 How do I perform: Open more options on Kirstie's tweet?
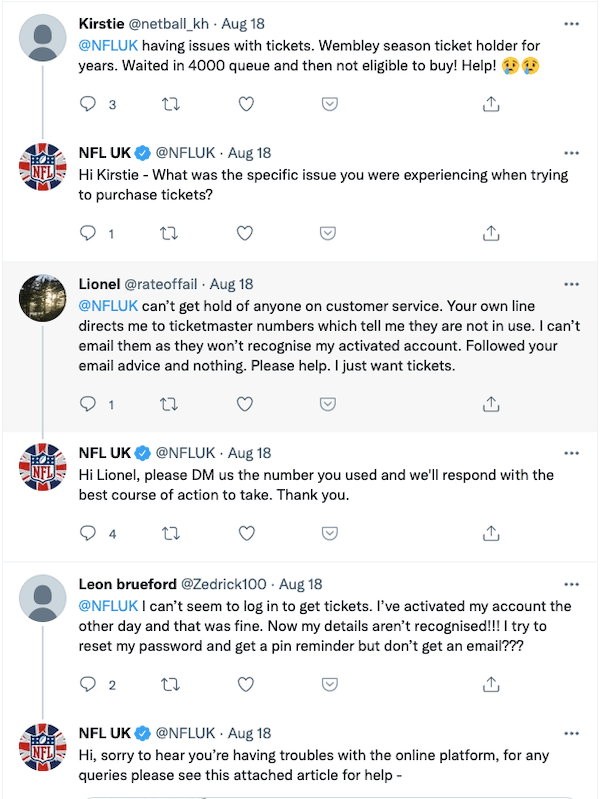571,24
